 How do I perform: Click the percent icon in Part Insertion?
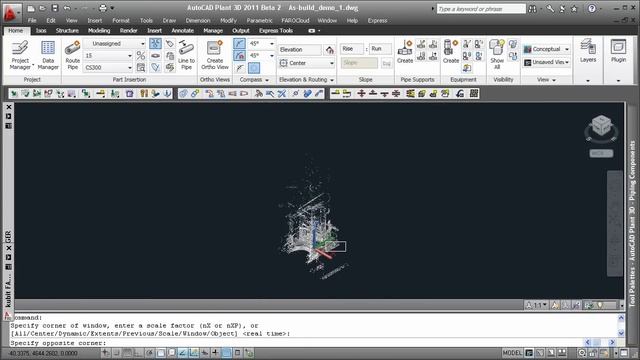click(x=141, y=55)
